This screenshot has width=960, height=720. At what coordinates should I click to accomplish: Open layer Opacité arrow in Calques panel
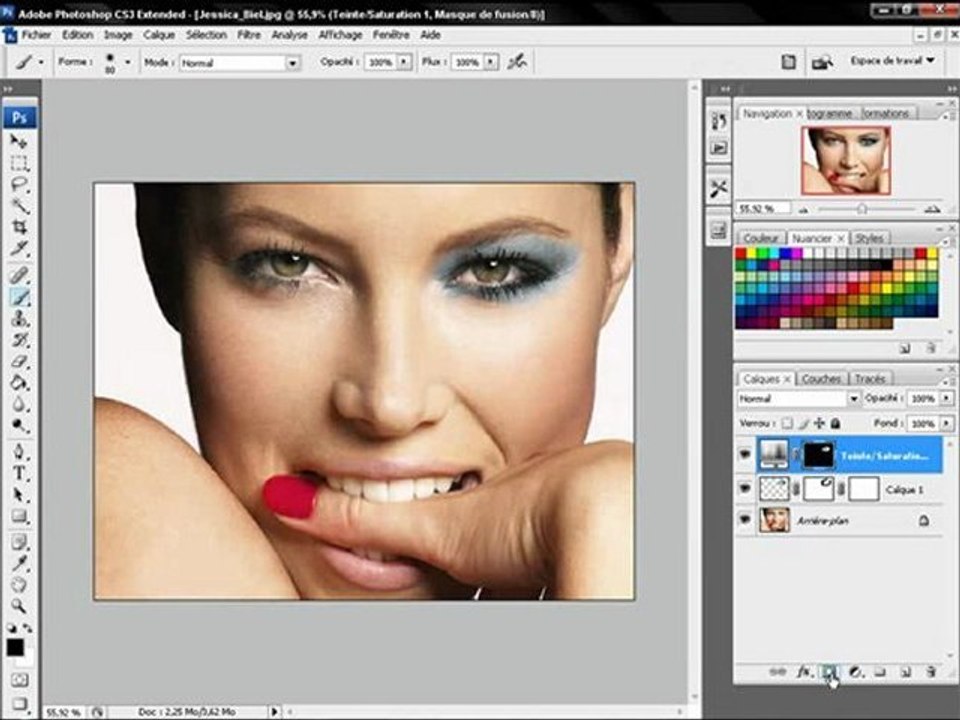point(947,399)
